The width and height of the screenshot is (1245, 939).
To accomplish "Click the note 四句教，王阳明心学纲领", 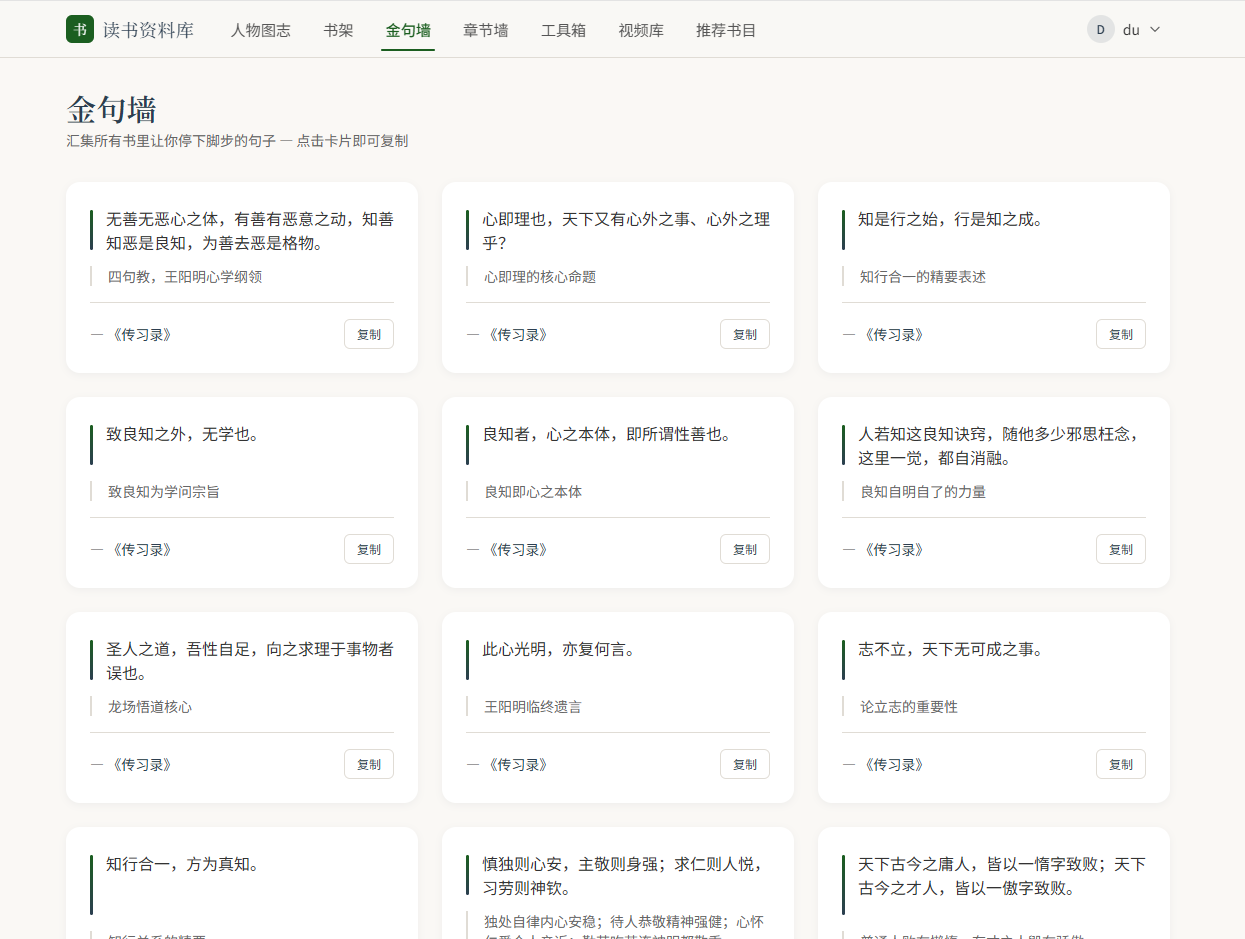I will (185, 277).
